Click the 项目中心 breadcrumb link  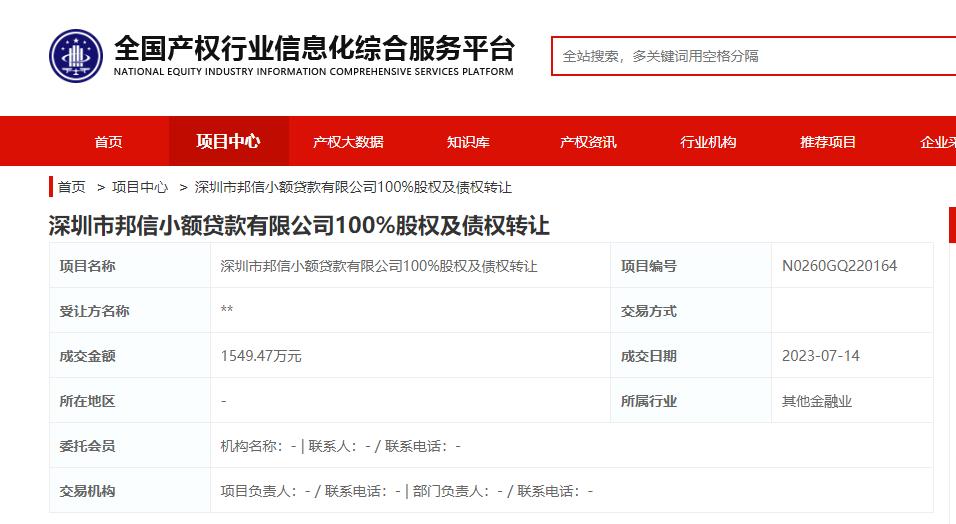(140, 187)
